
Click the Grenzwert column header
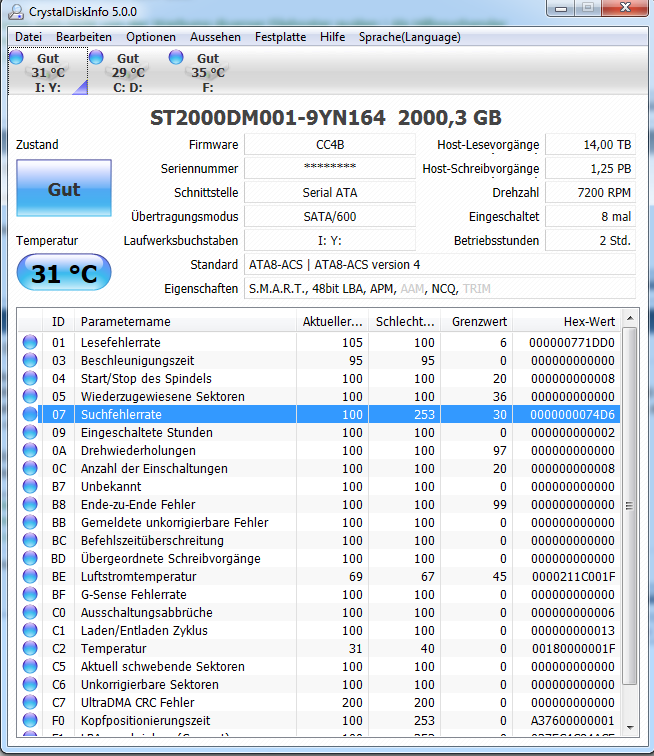point(477,322)
